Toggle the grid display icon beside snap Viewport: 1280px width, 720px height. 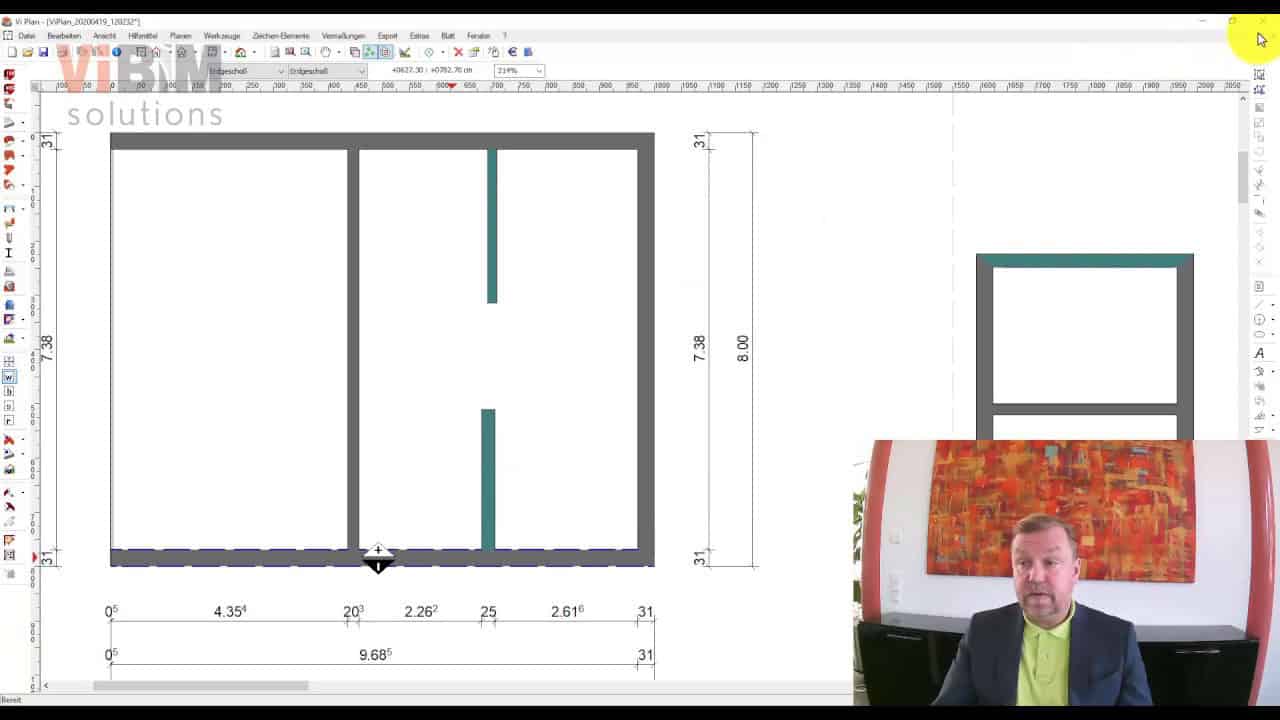point(385,52)
